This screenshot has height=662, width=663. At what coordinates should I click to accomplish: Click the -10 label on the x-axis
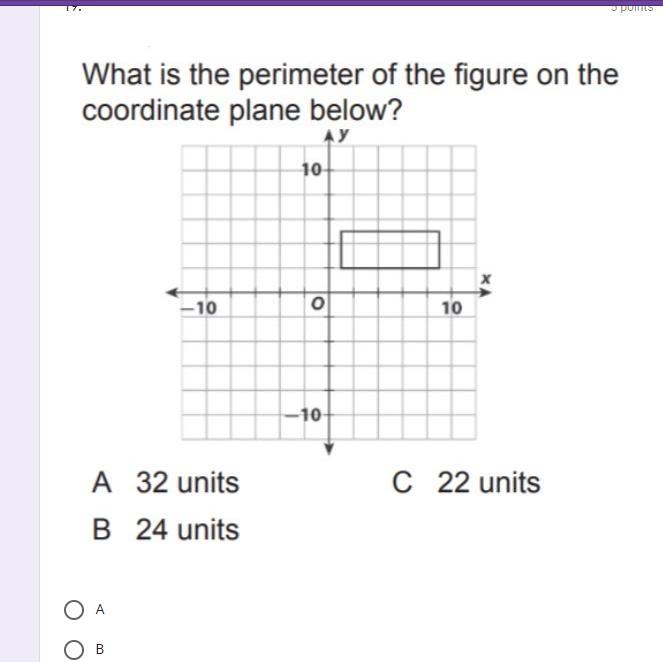tap(198, 307)
